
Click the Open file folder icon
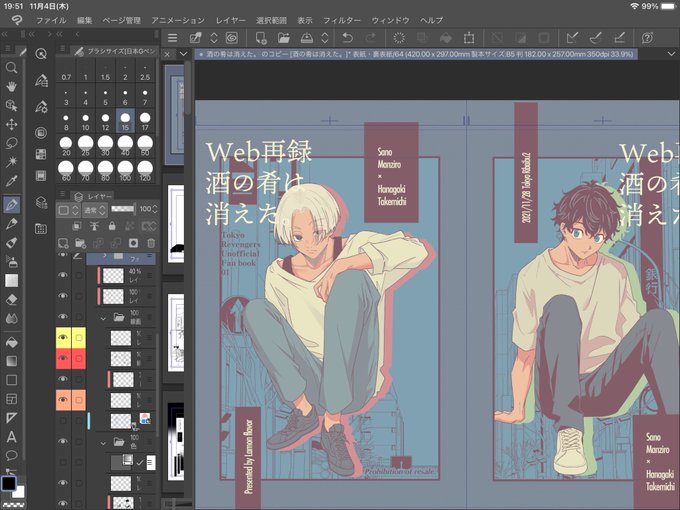284,38
